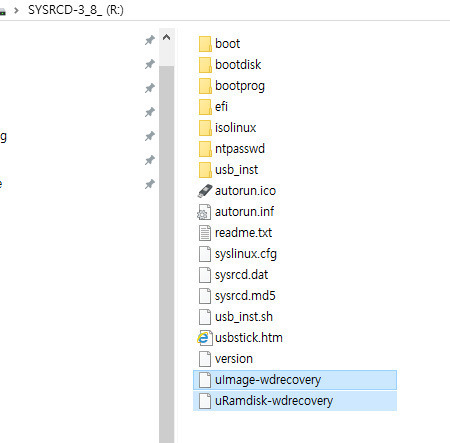Select the usb_inst.sh file icon
450x443 pixels.
tap(205, 317)
